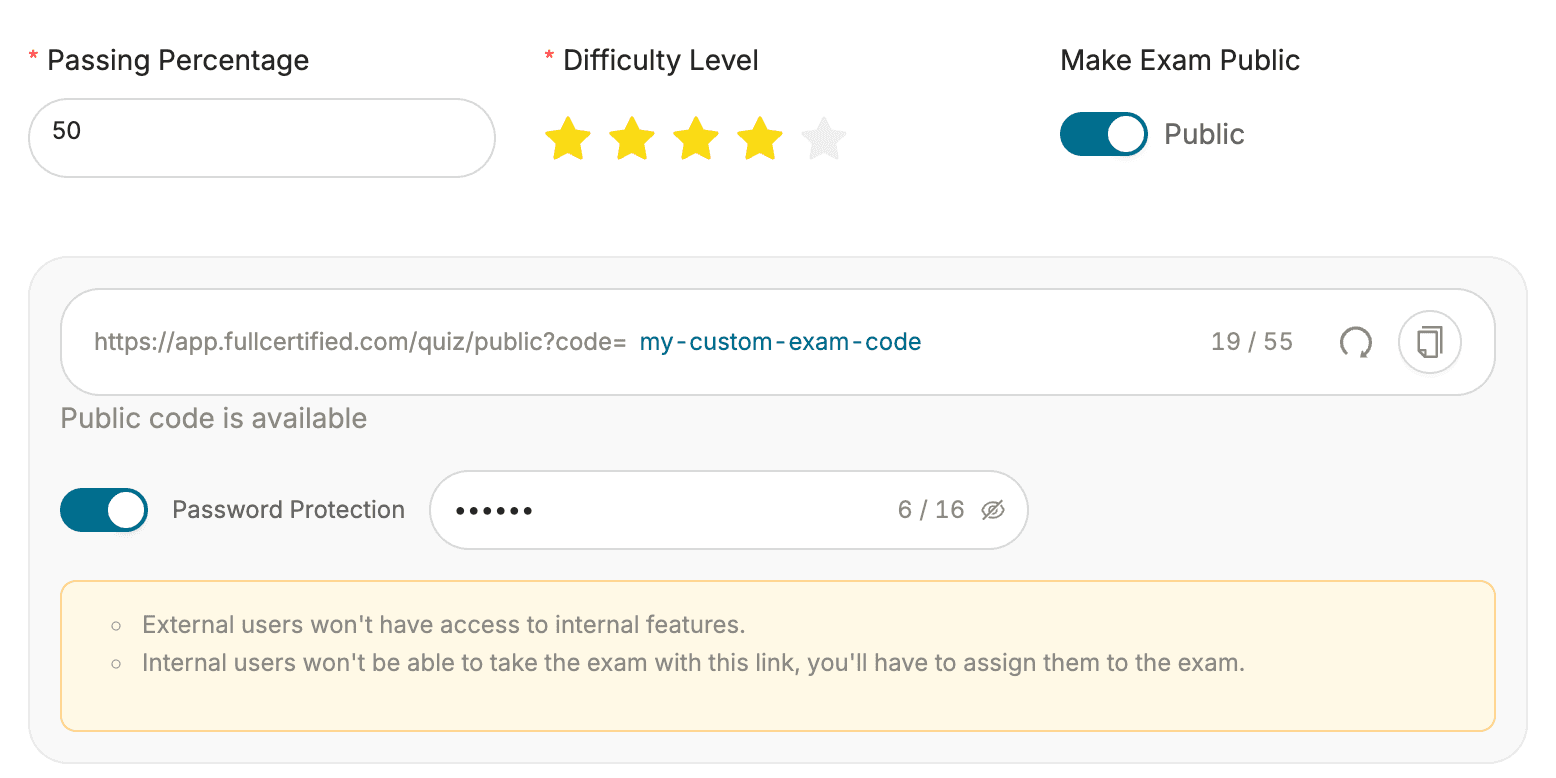Set difficulty to the second star
The width and height of the screenshot is (1556, 778).
coord(632,139)
